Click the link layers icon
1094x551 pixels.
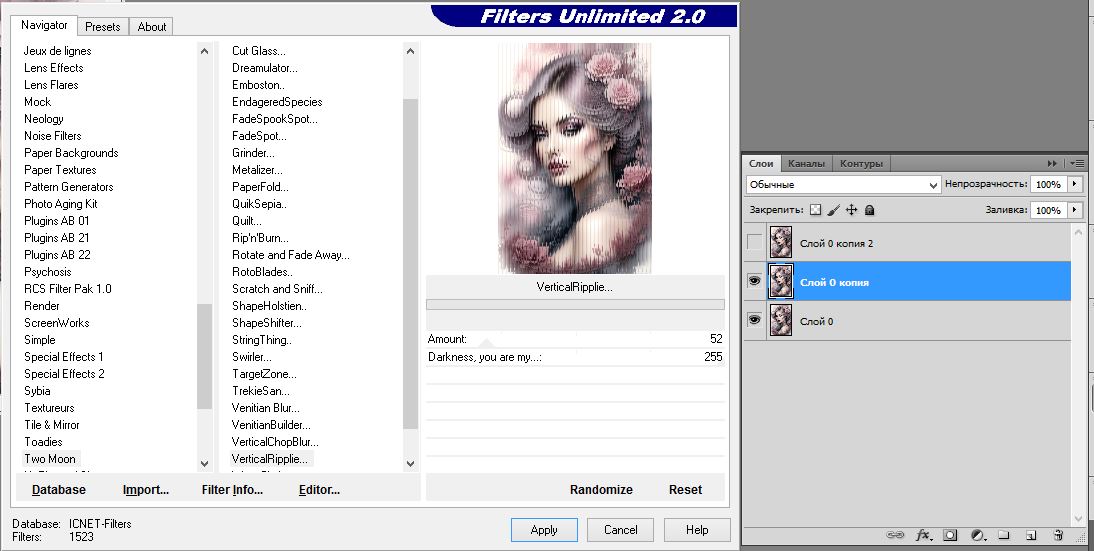coord(897,536)
